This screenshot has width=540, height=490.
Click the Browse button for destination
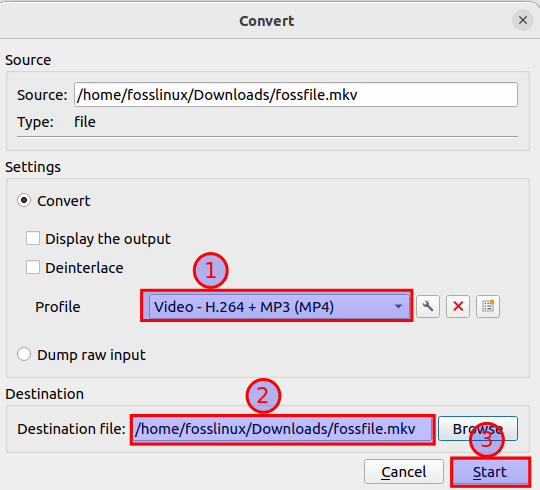tap(478, 429)
